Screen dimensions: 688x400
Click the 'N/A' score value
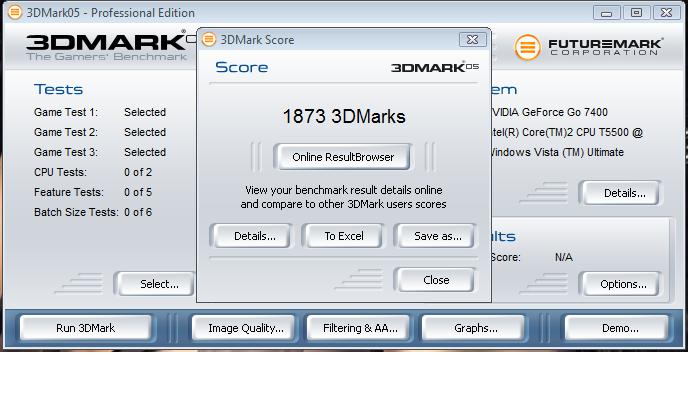pyautogui.click(x=563, y=257)
